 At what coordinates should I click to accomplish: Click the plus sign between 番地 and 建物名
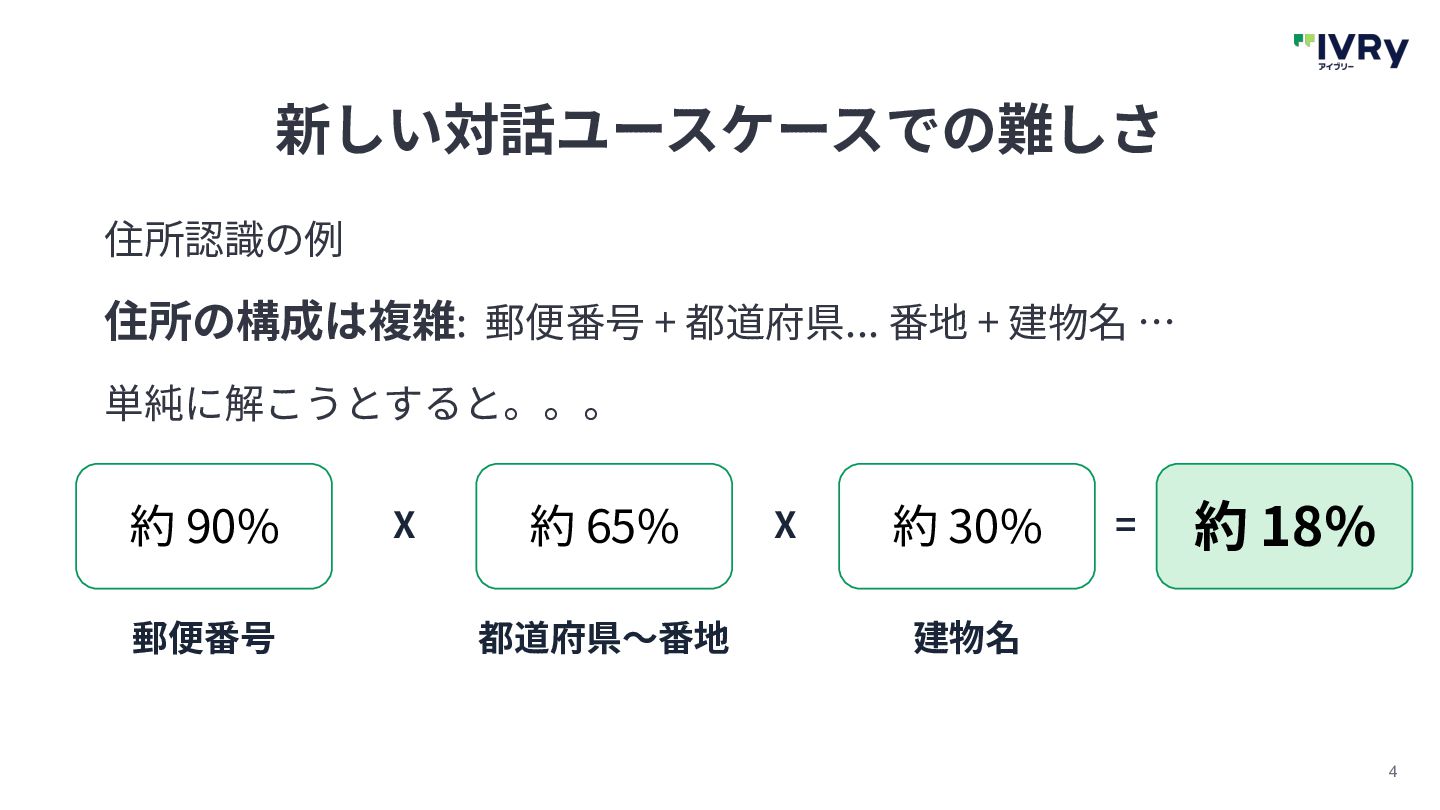coord(986,324)
